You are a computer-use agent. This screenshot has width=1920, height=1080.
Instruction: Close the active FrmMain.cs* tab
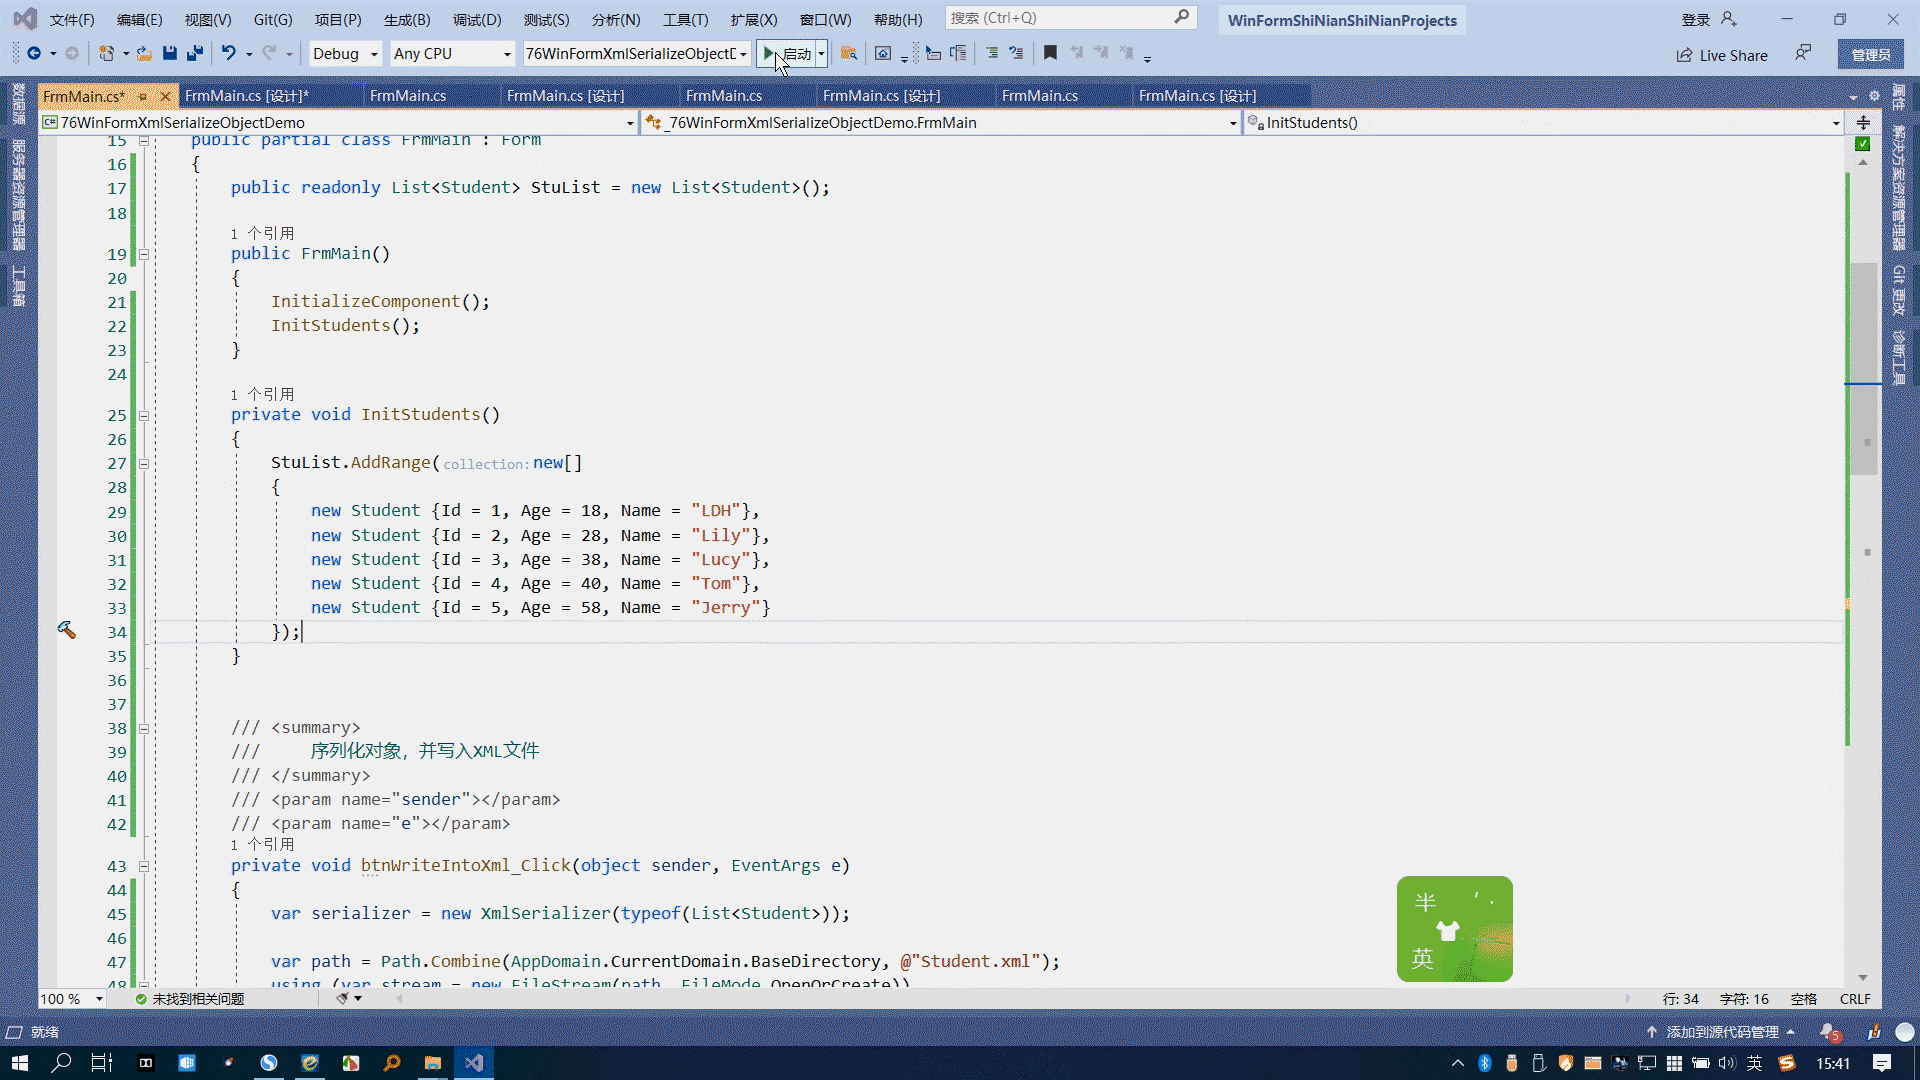(165, 96)
